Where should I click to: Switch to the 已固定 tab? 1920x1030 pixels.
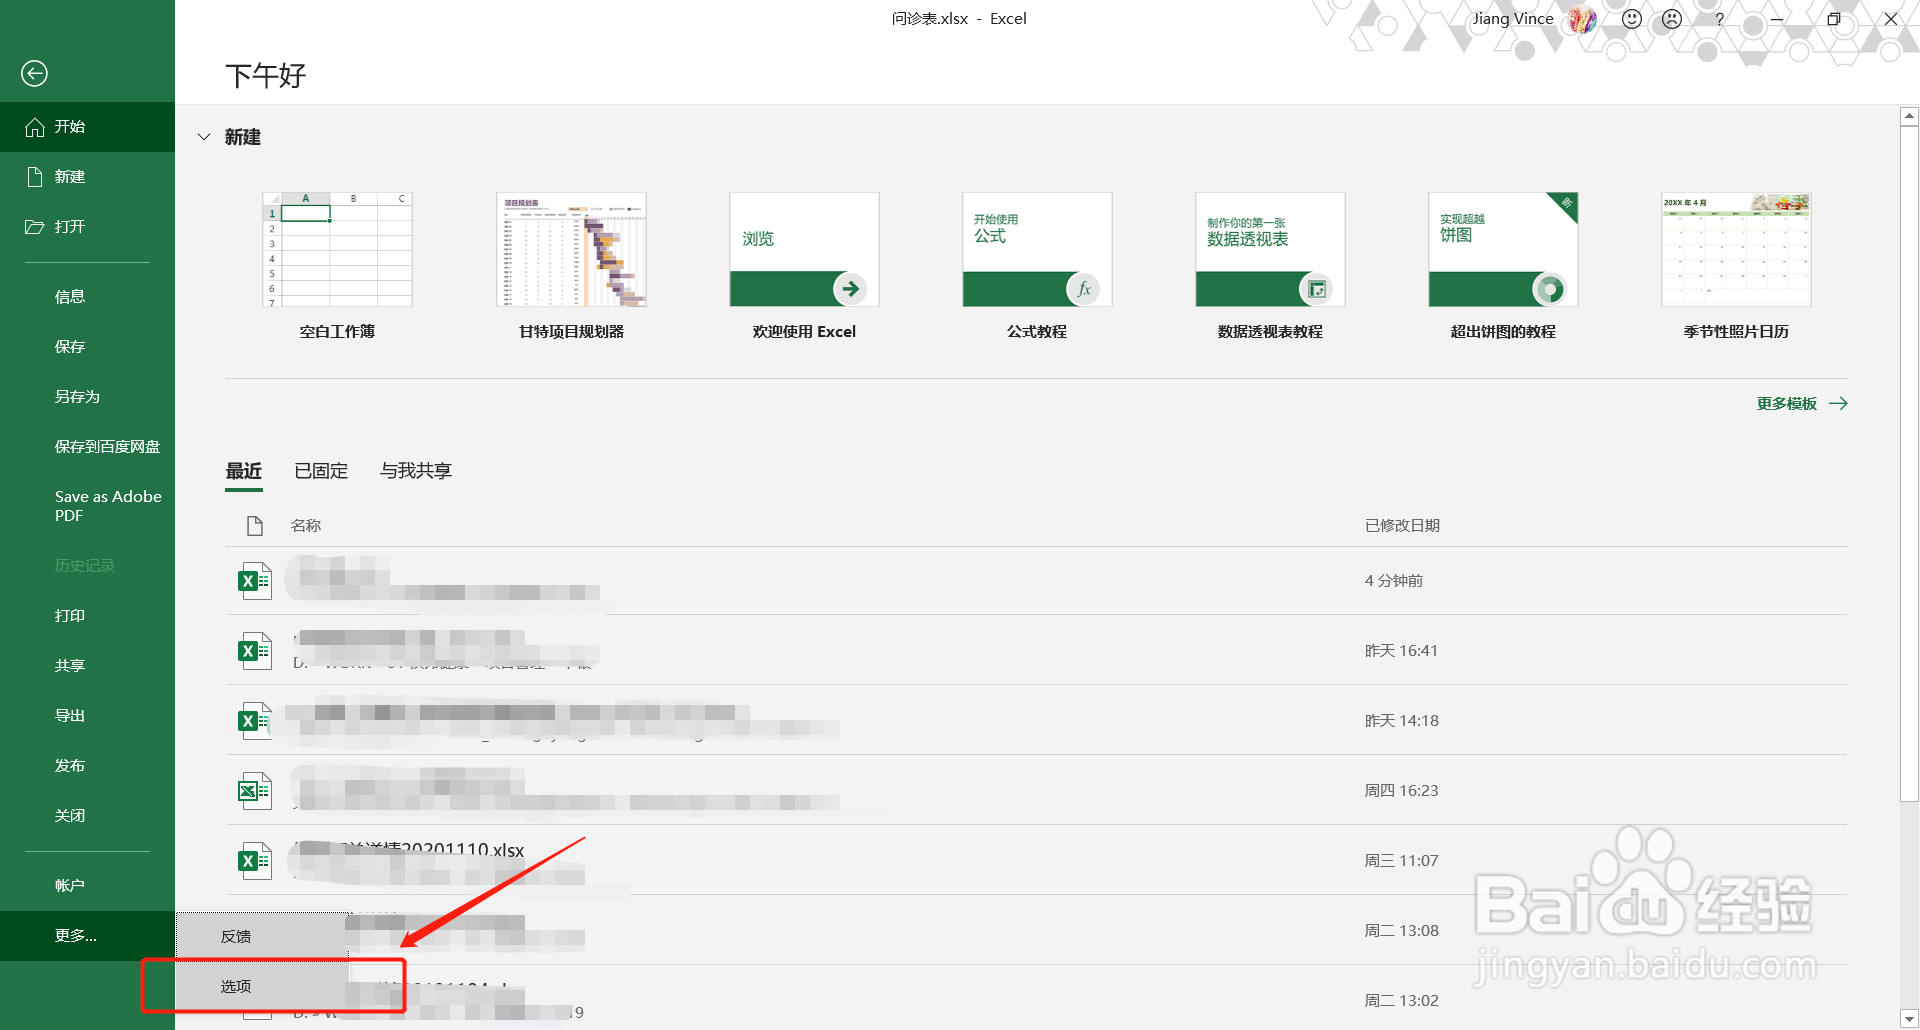(321, 471)
